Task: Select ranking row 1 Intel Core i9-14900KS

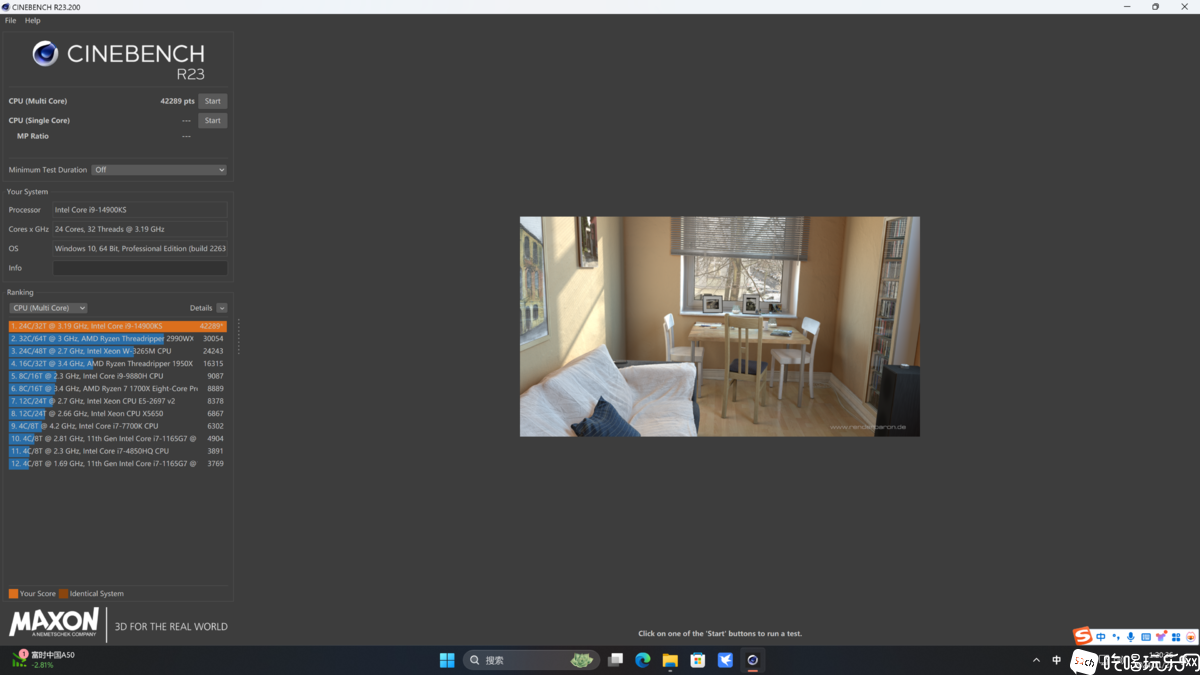Action: coord(118,326)
